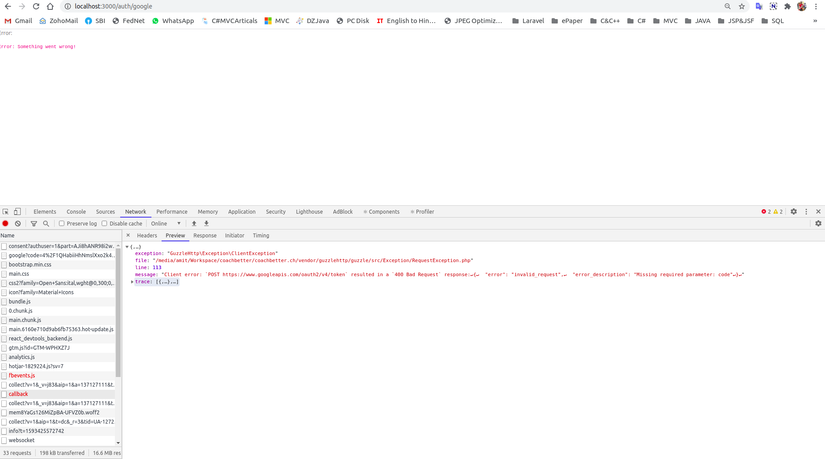Open the ZohoMail bookmark
Viewport: 825px width, 459px height.
point(58,21)
